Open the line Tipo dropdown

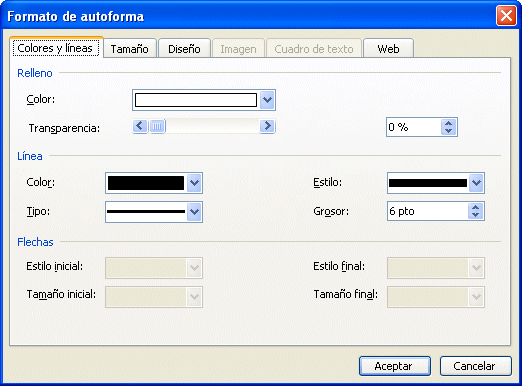coord(154,212)
